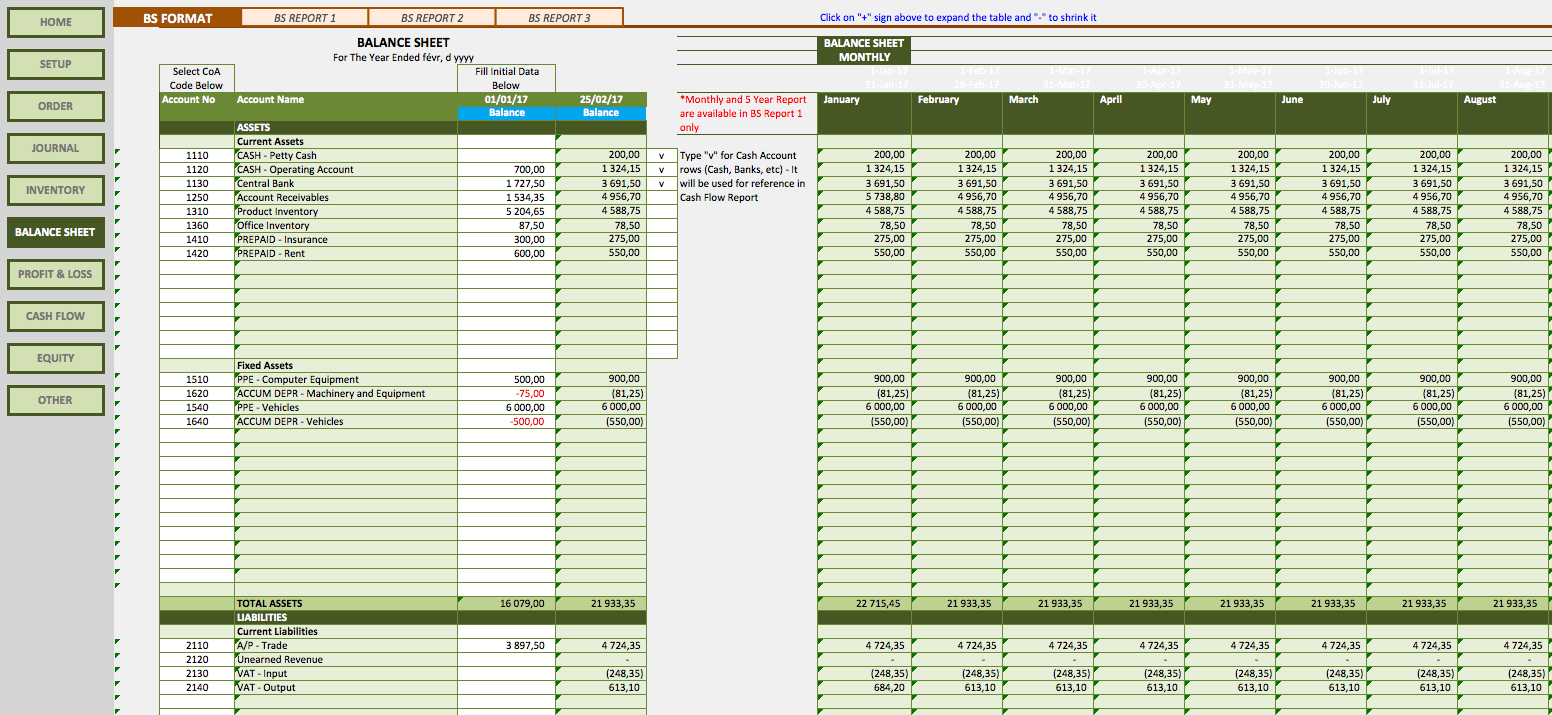Switch to the BS REPORT 1 tab
The height and width of the screenshot is (715, 1552).
305,18
